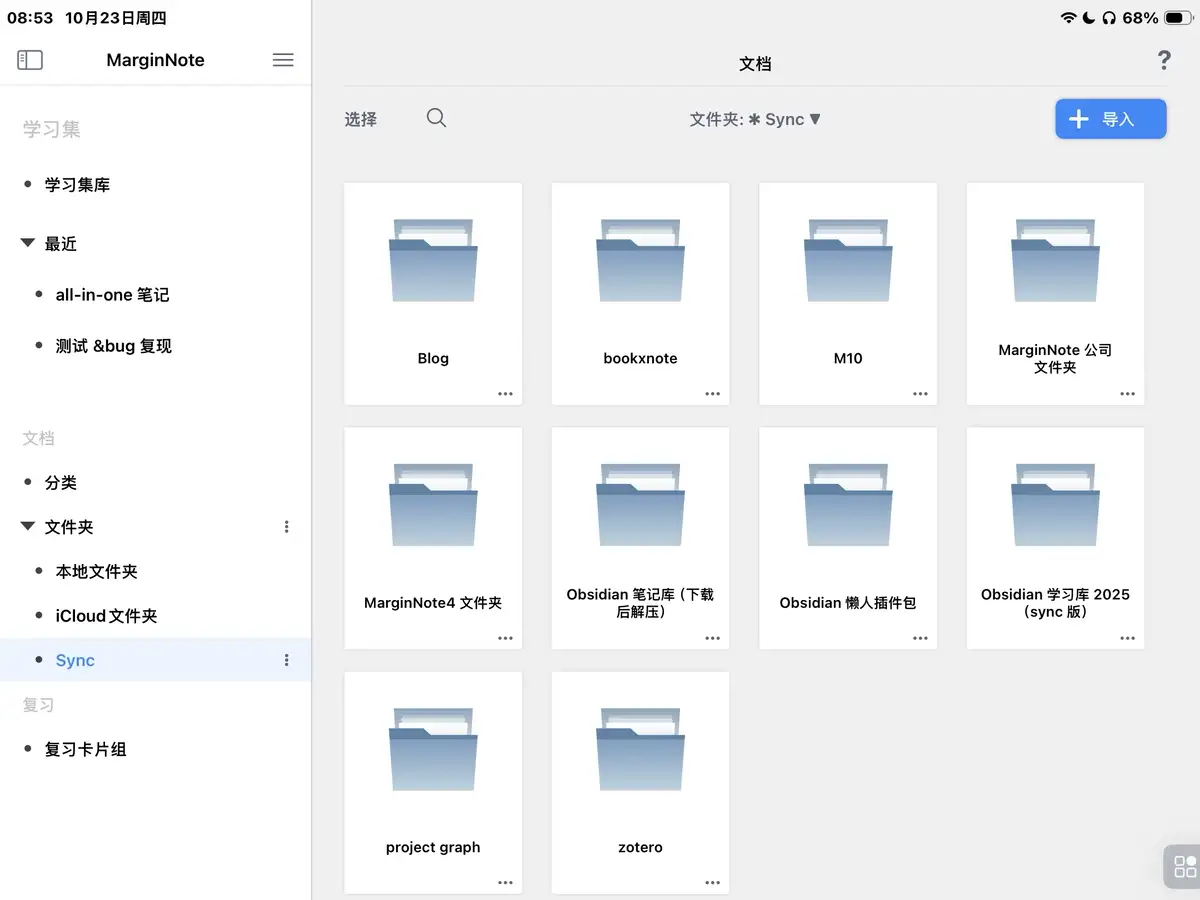
Task: Open 复习卡片组 in the sidebar
Action: tap(86, 749)
